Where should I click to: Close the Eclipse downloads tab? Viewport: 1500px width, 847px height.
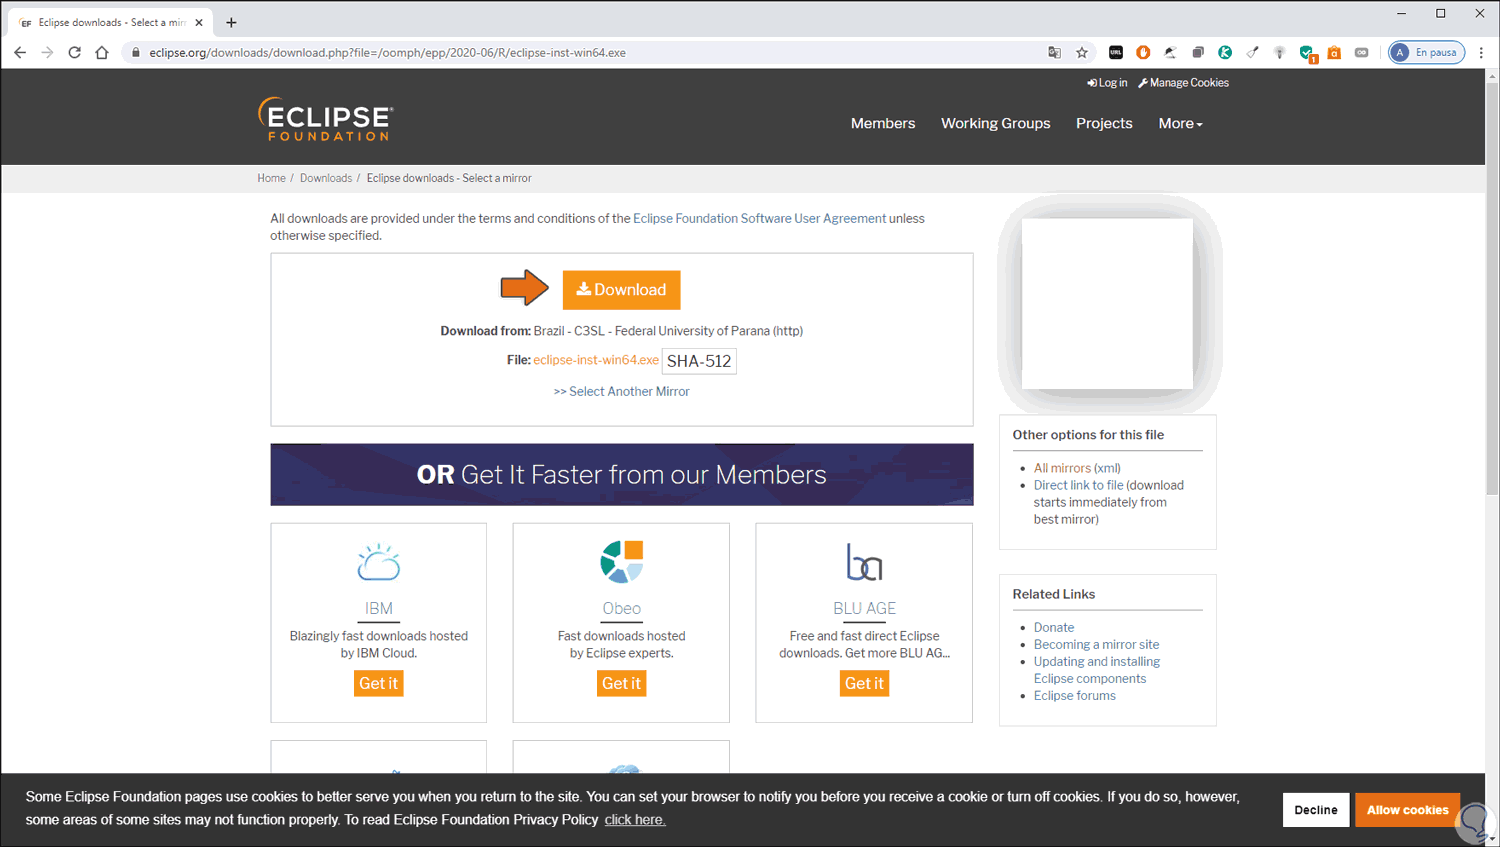(x=199, y=22)
